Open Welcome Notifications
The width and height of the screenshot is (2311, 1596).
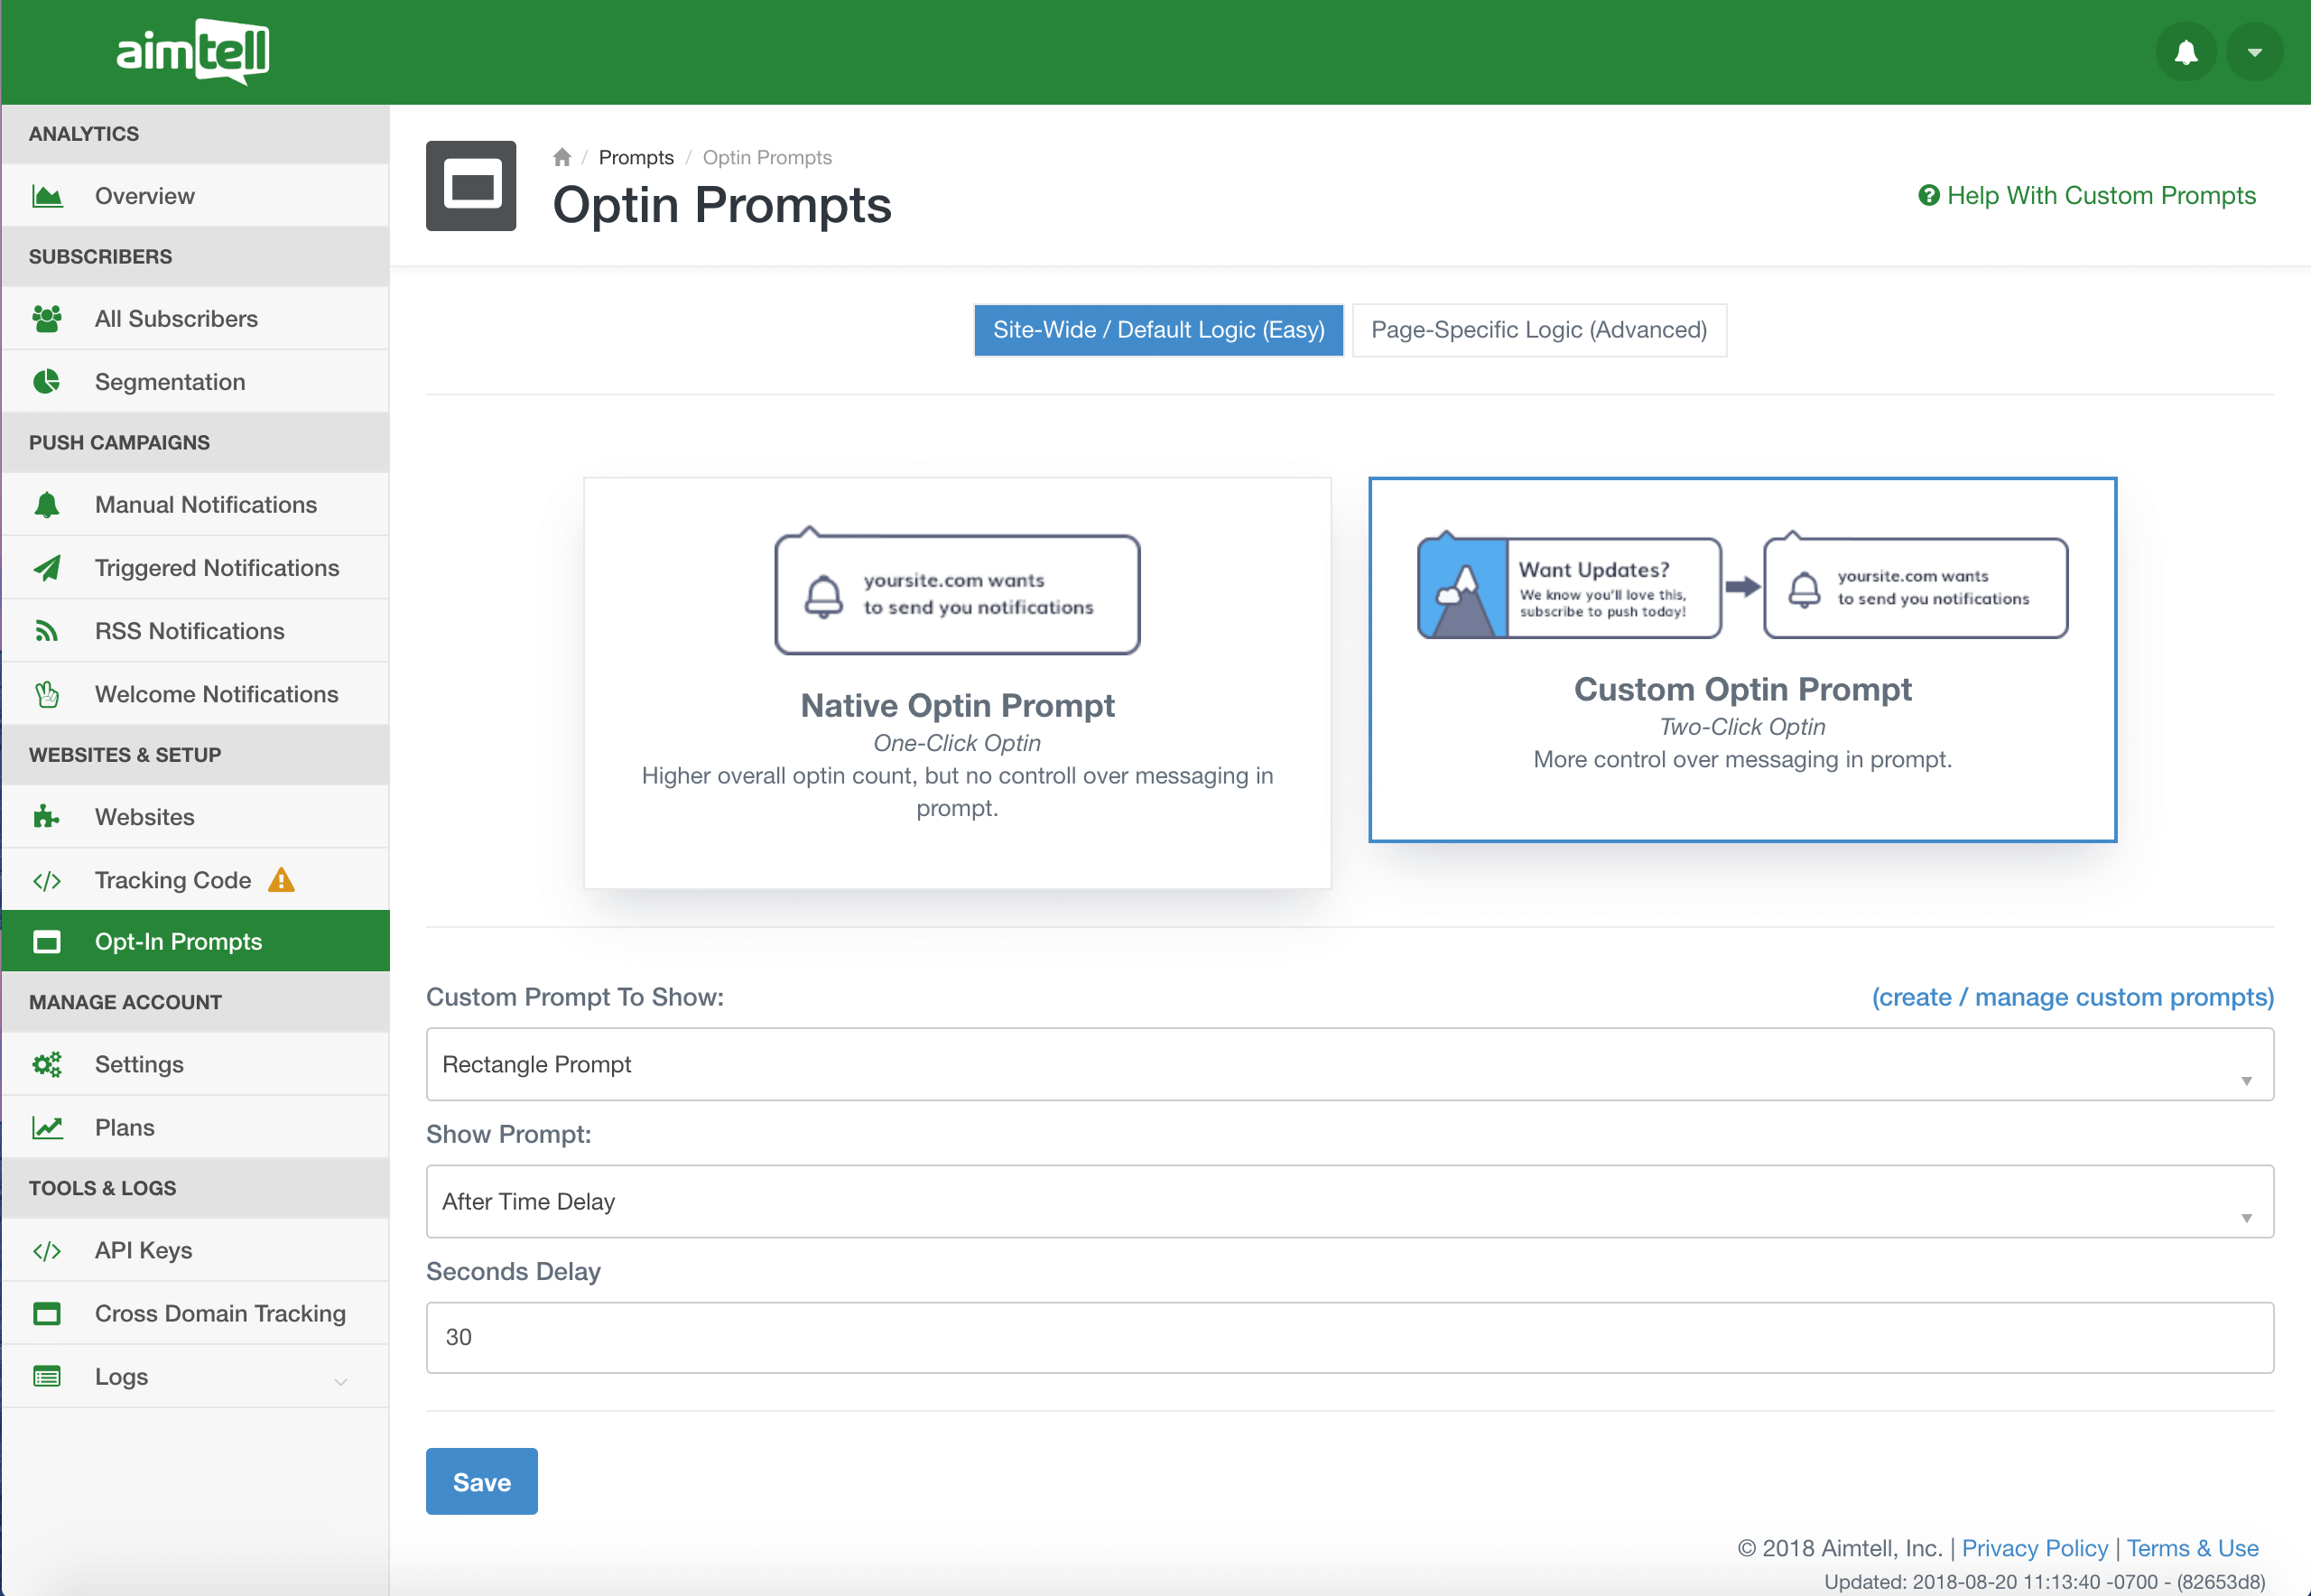point(195,694)
